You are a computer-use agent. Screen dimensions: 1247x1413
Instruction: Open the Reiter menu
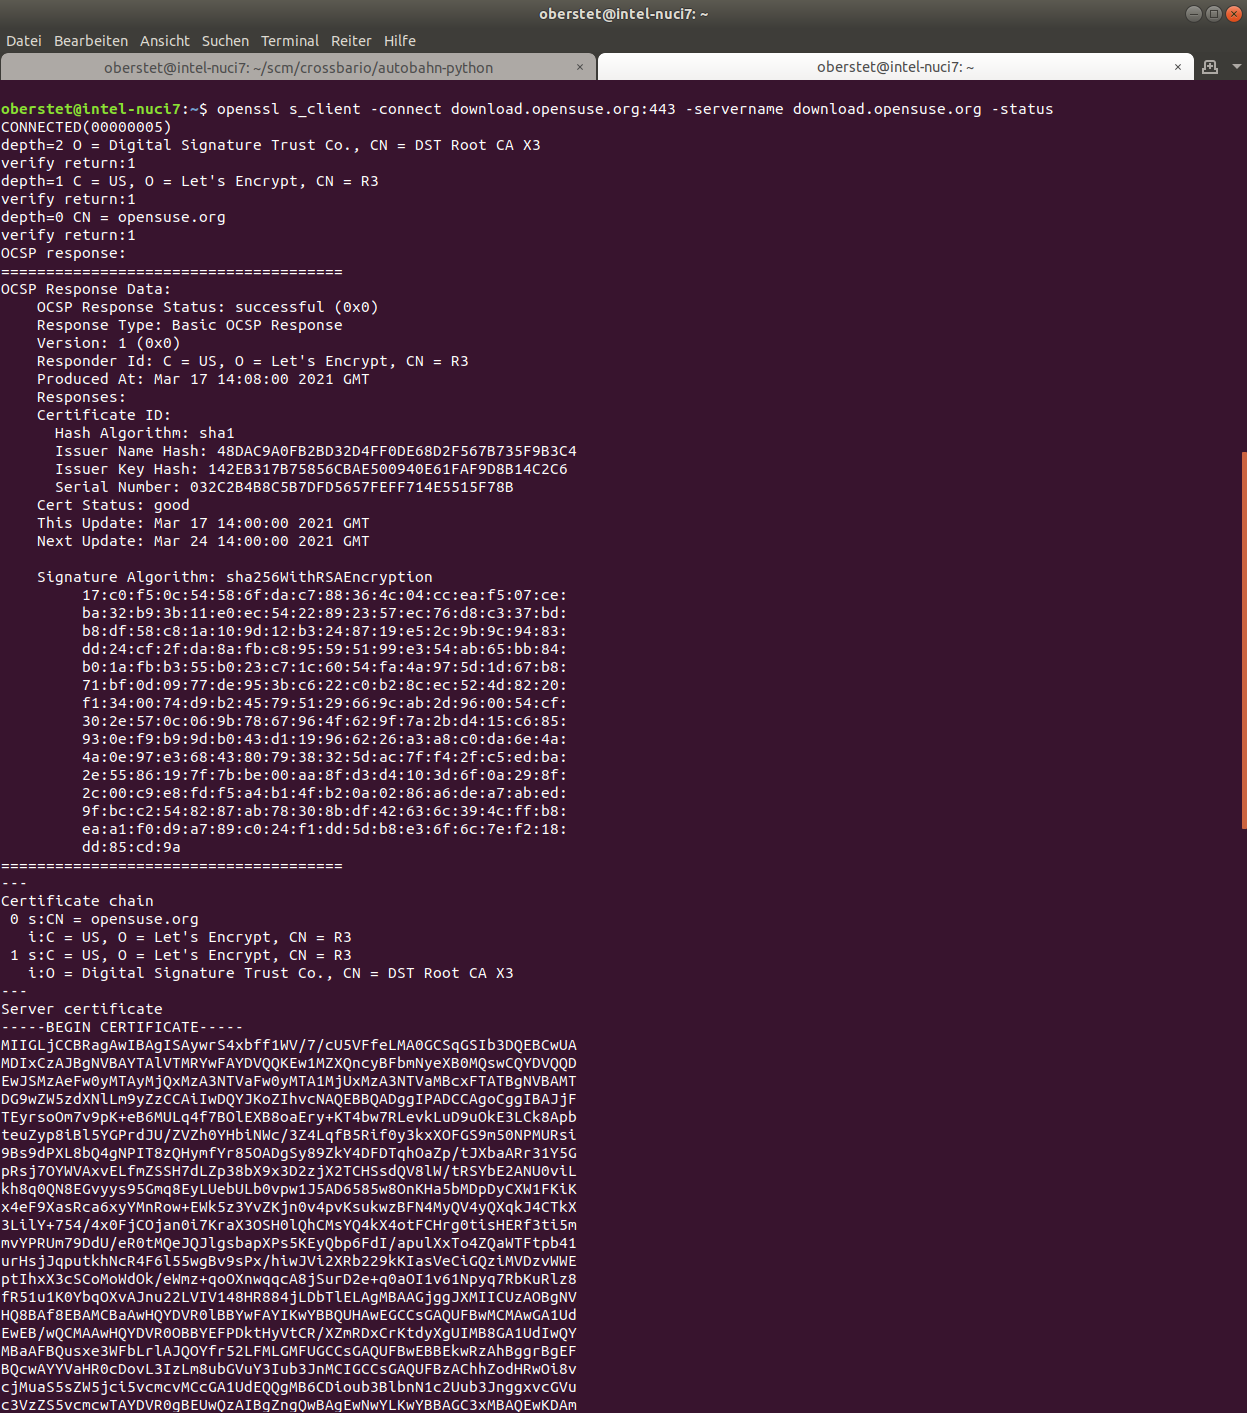tap(351, 41)
